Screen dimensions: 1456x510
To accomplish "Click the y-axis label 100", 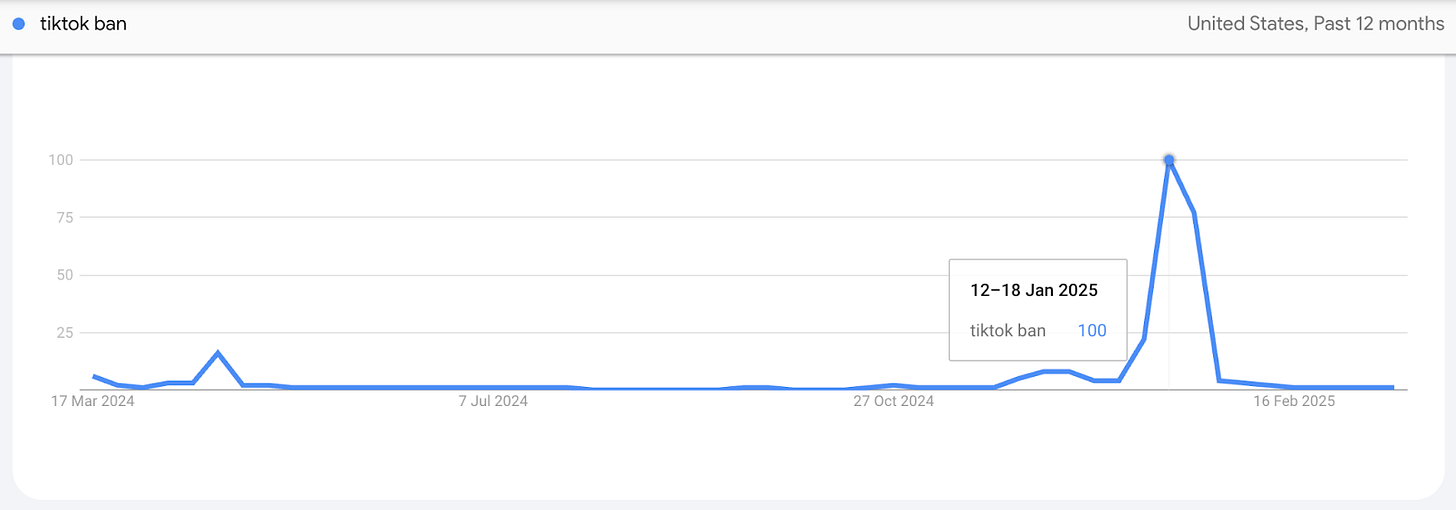I will (x=63, y=160).
